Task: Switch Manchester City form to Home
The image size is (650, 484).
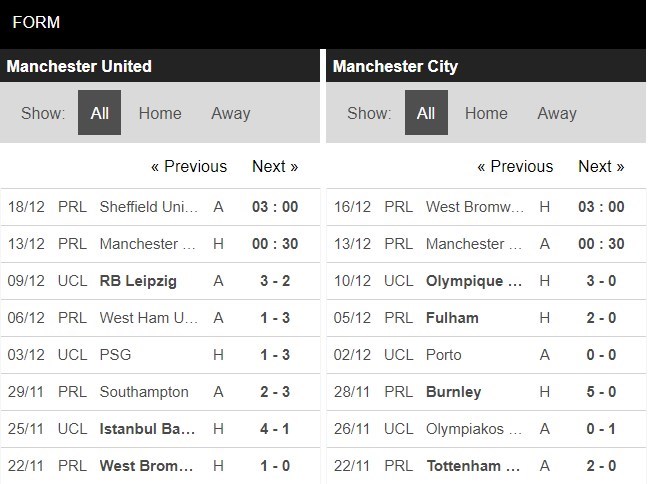Action: (x=486, y=113)
